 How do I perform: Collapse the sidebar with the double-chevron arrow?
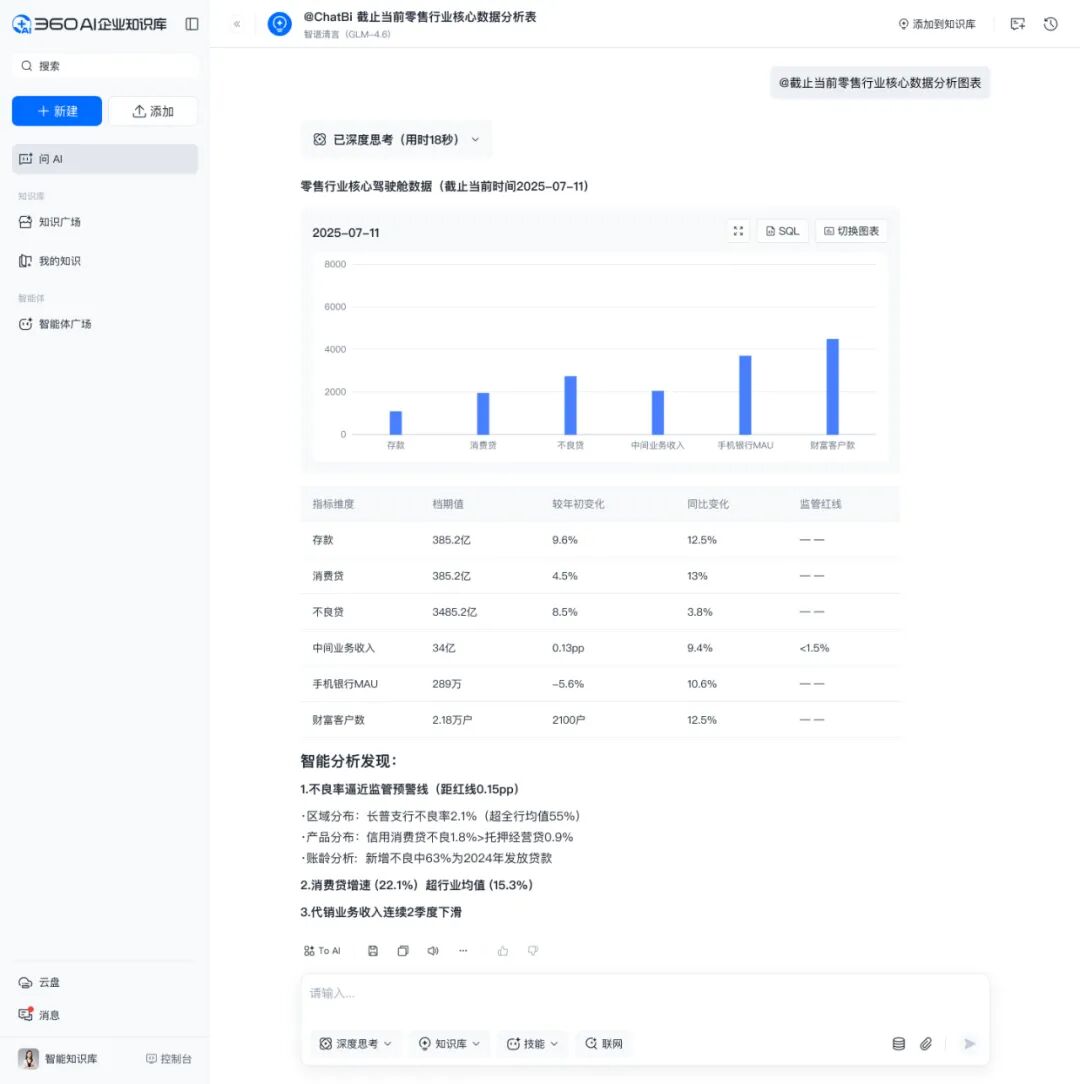pyautogui.click(x=237, y=24)
